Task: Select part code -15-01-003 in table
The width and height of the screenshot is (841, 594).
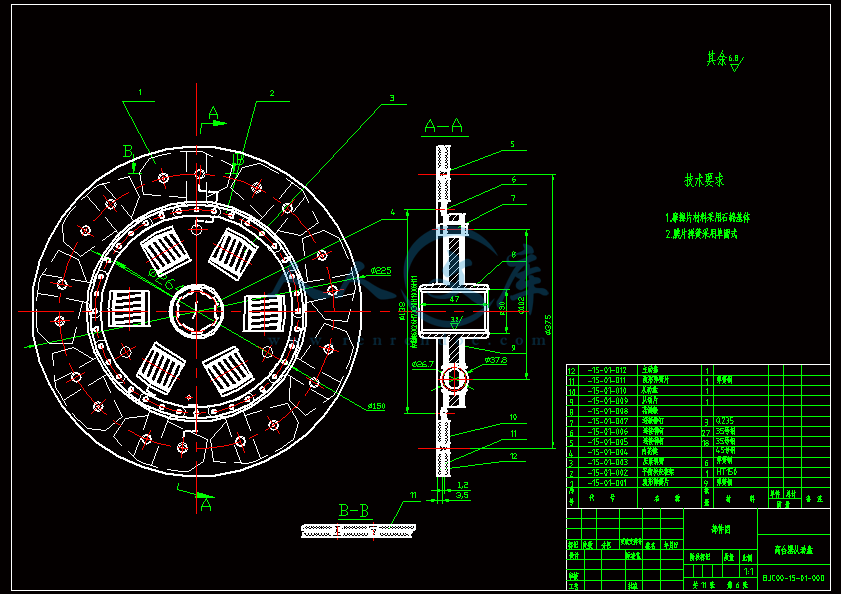Action: [x=608, y=462]
